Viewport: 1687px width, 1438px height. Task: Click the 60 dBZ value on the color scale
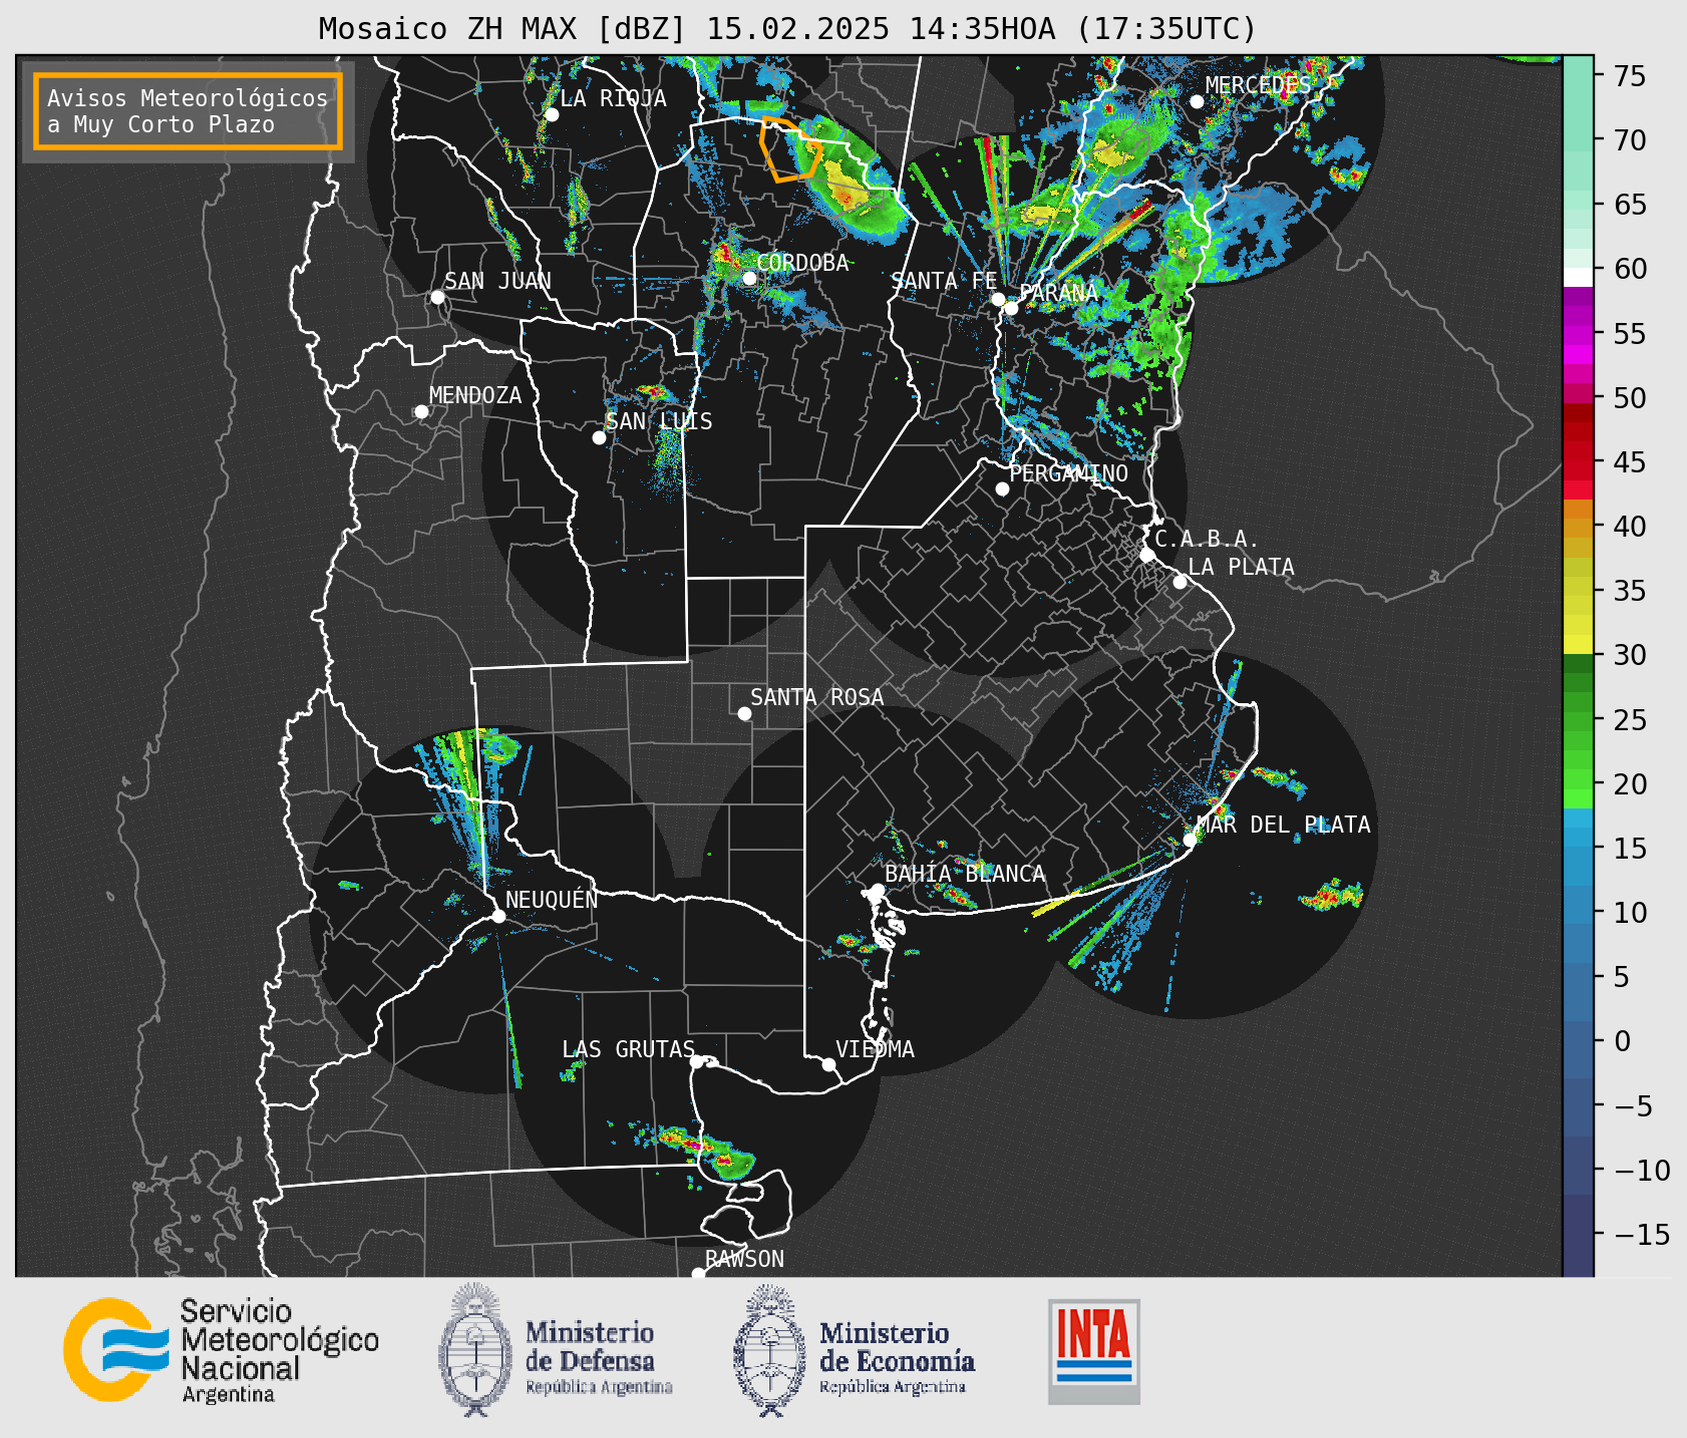(1628, 269)
